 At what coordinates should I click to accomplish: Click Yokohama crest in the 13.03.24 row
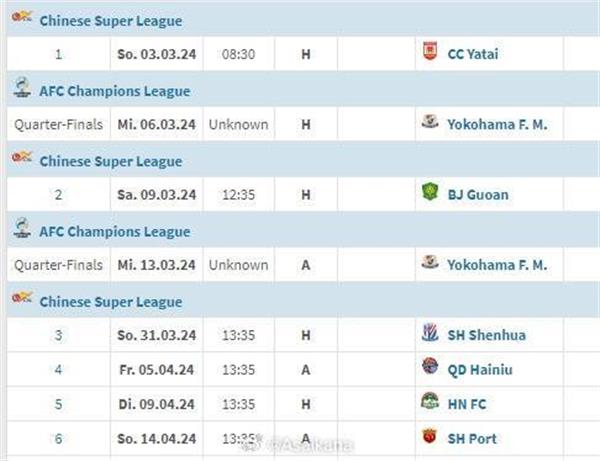click(x=430, y=265)
